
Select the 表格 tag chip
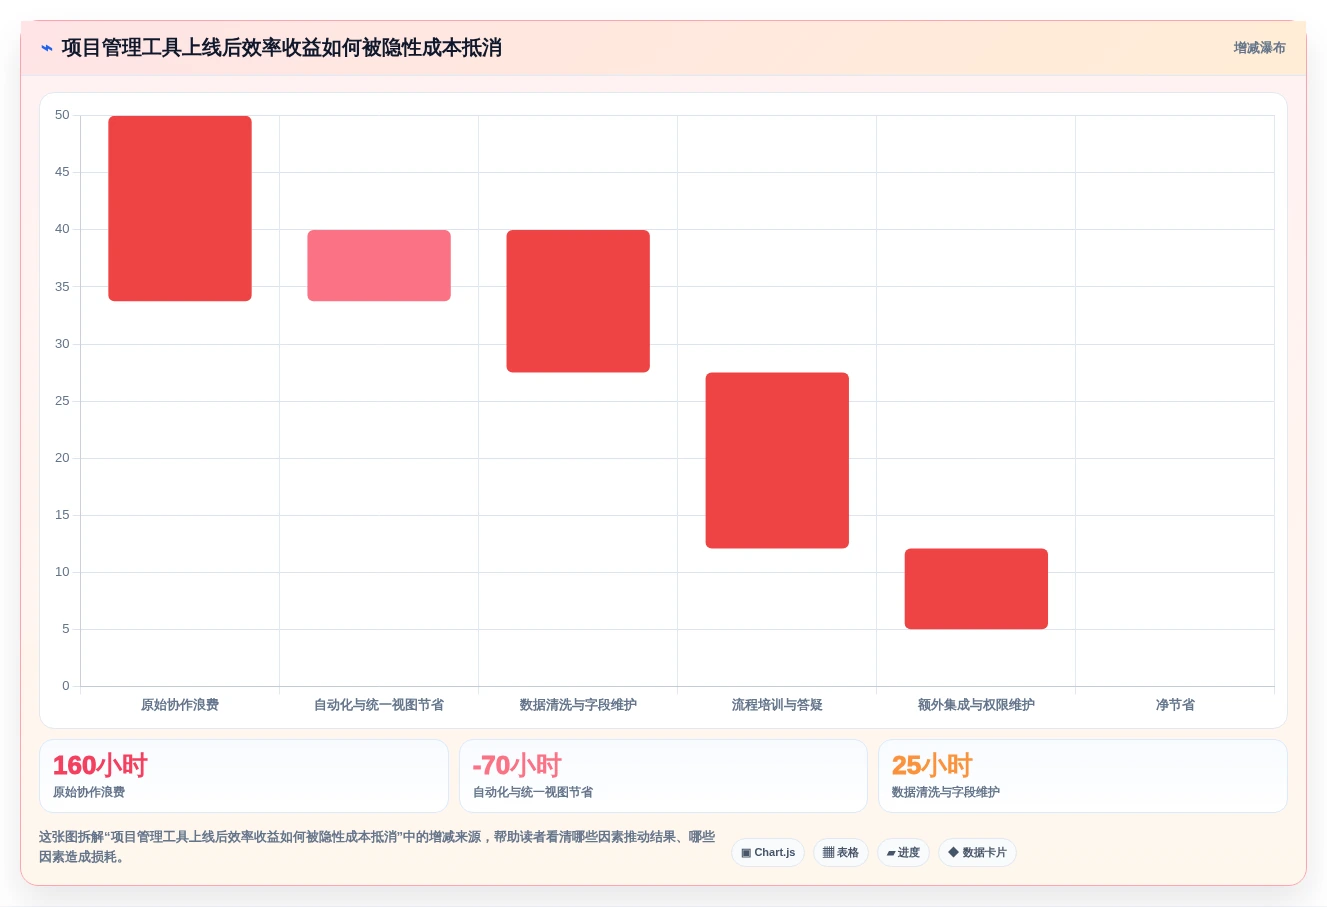841,853
